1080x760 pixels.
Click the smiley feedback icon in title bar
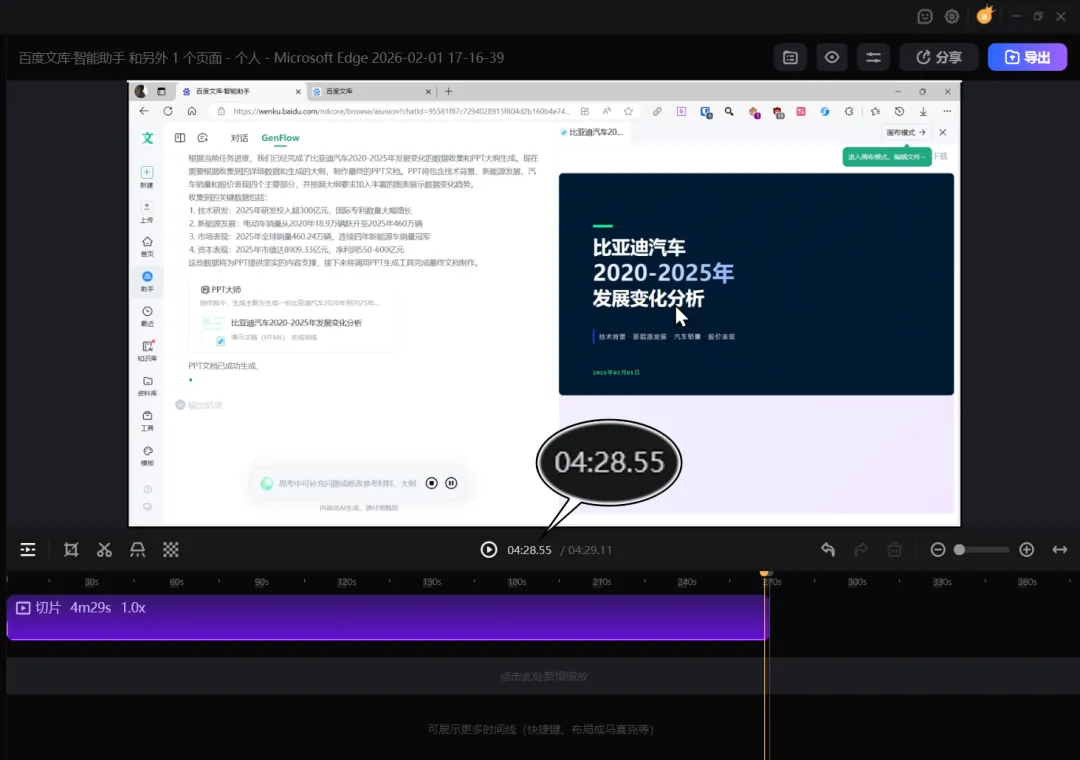925,16
